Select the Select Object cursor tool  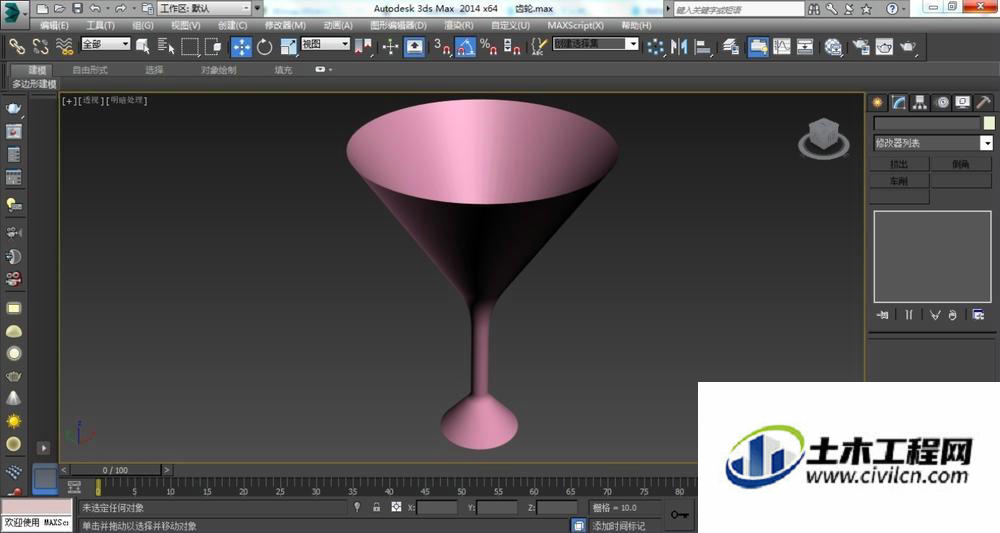click(x=143, y=47)
